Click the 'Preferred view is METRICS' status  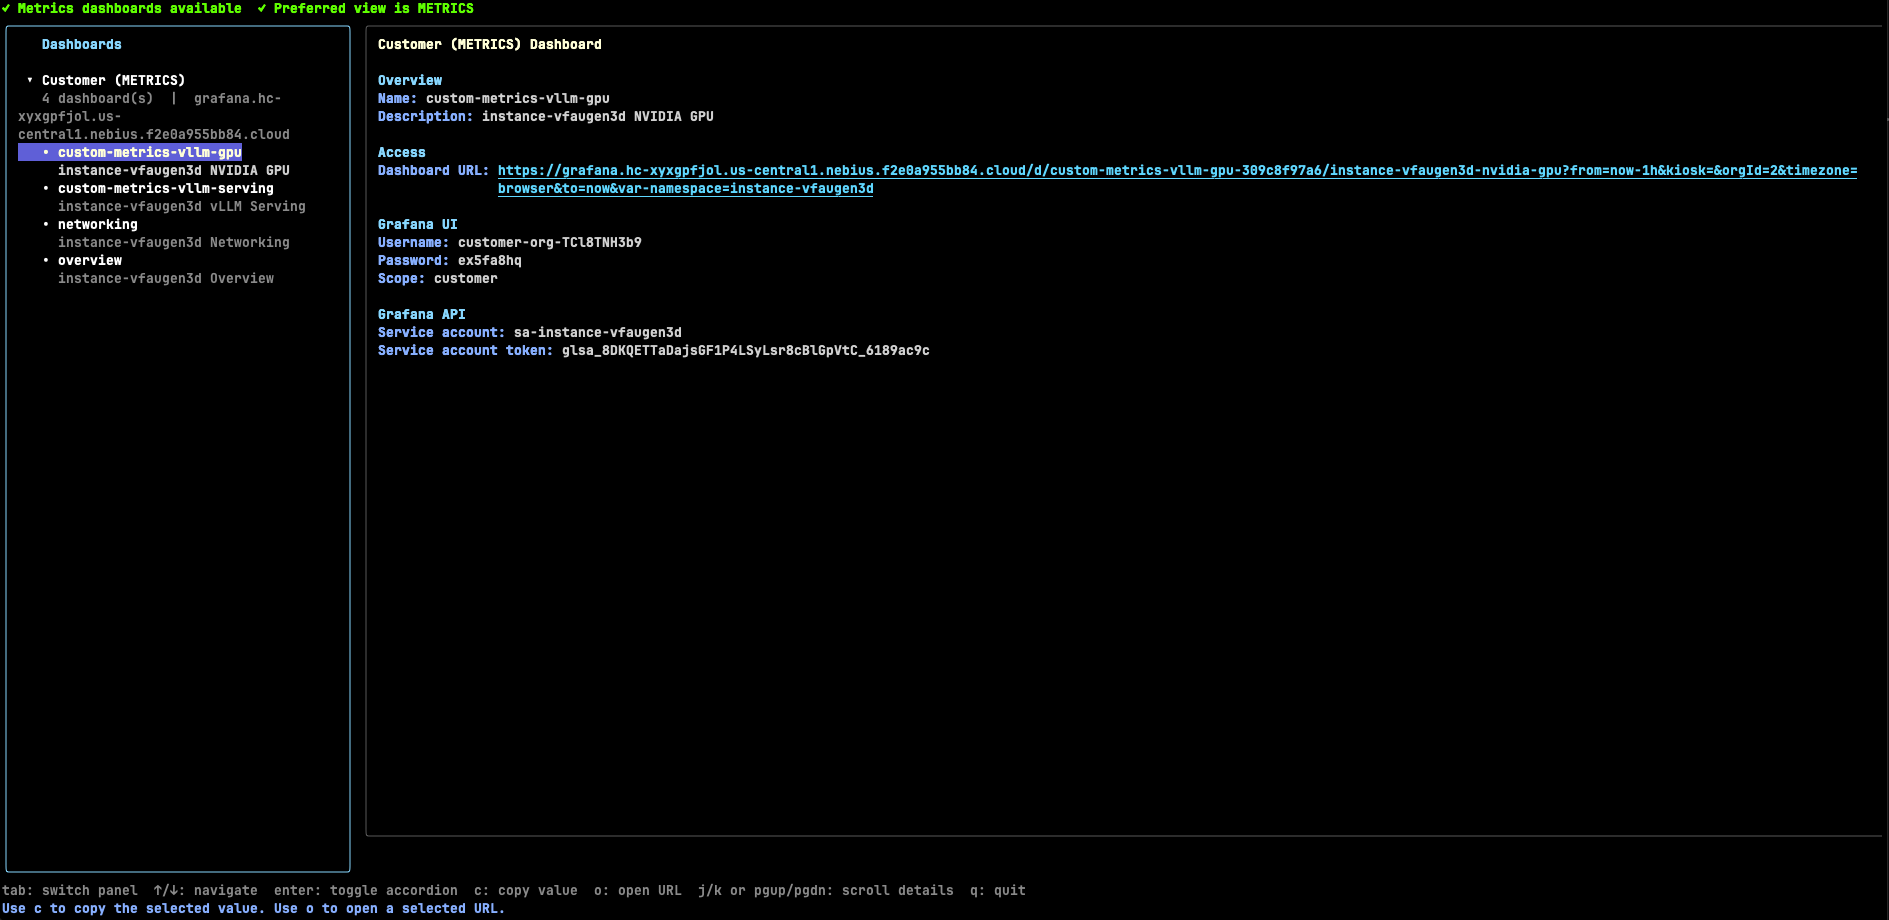click(373, 8)
